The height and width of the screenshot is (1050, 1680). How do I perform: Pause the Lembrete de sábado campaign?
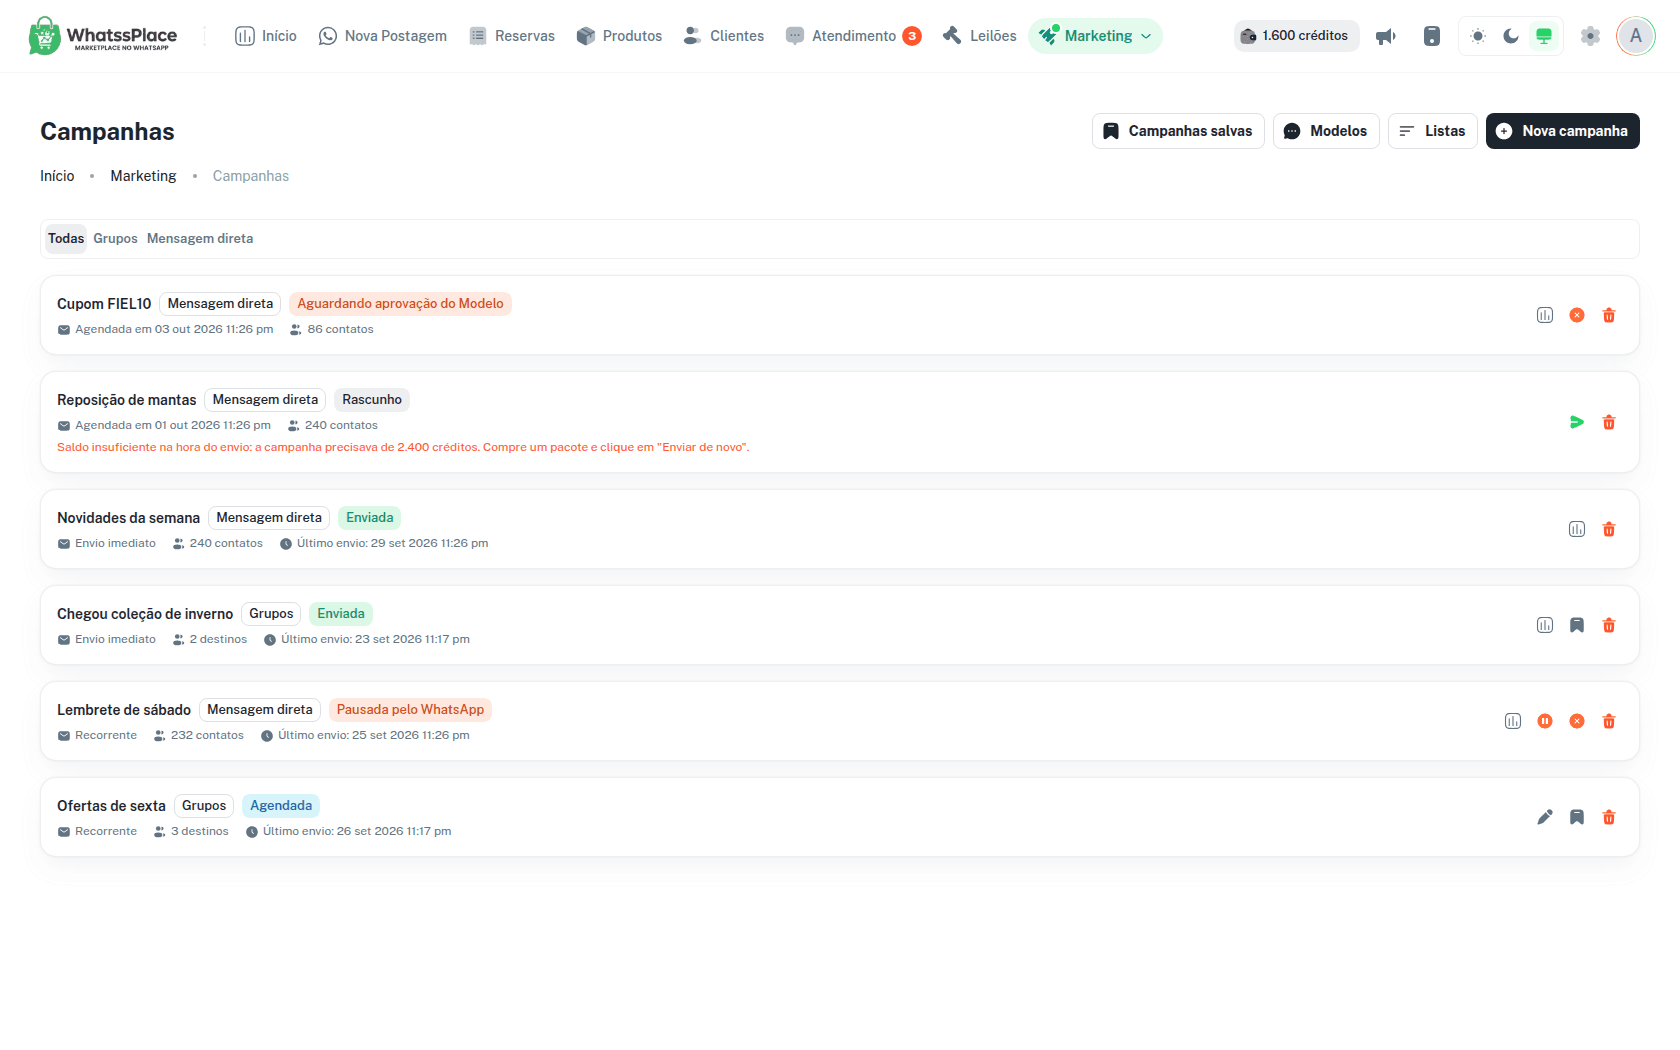point(1545,721)
